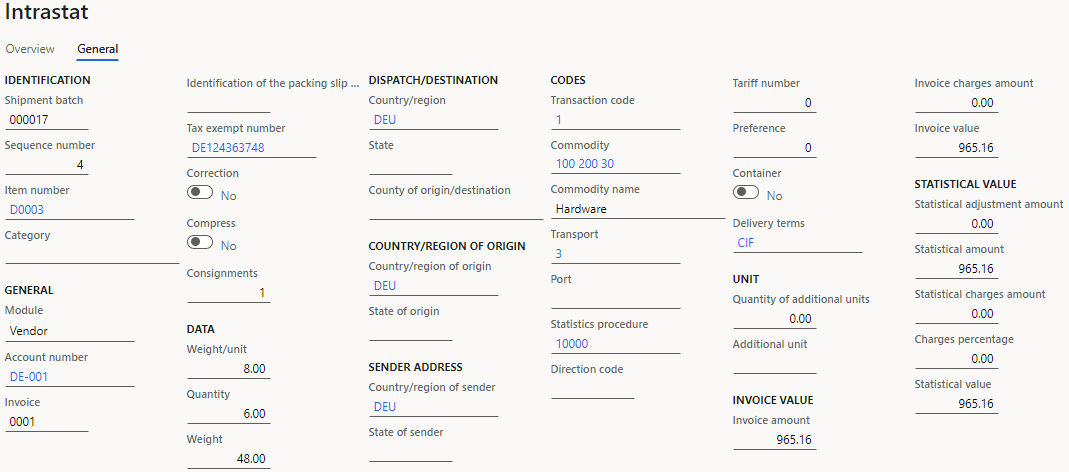Screen dimensions: 1069x472
Task: Click the Sequence number field
Action: pyautogui.click(x=46, y=165)
